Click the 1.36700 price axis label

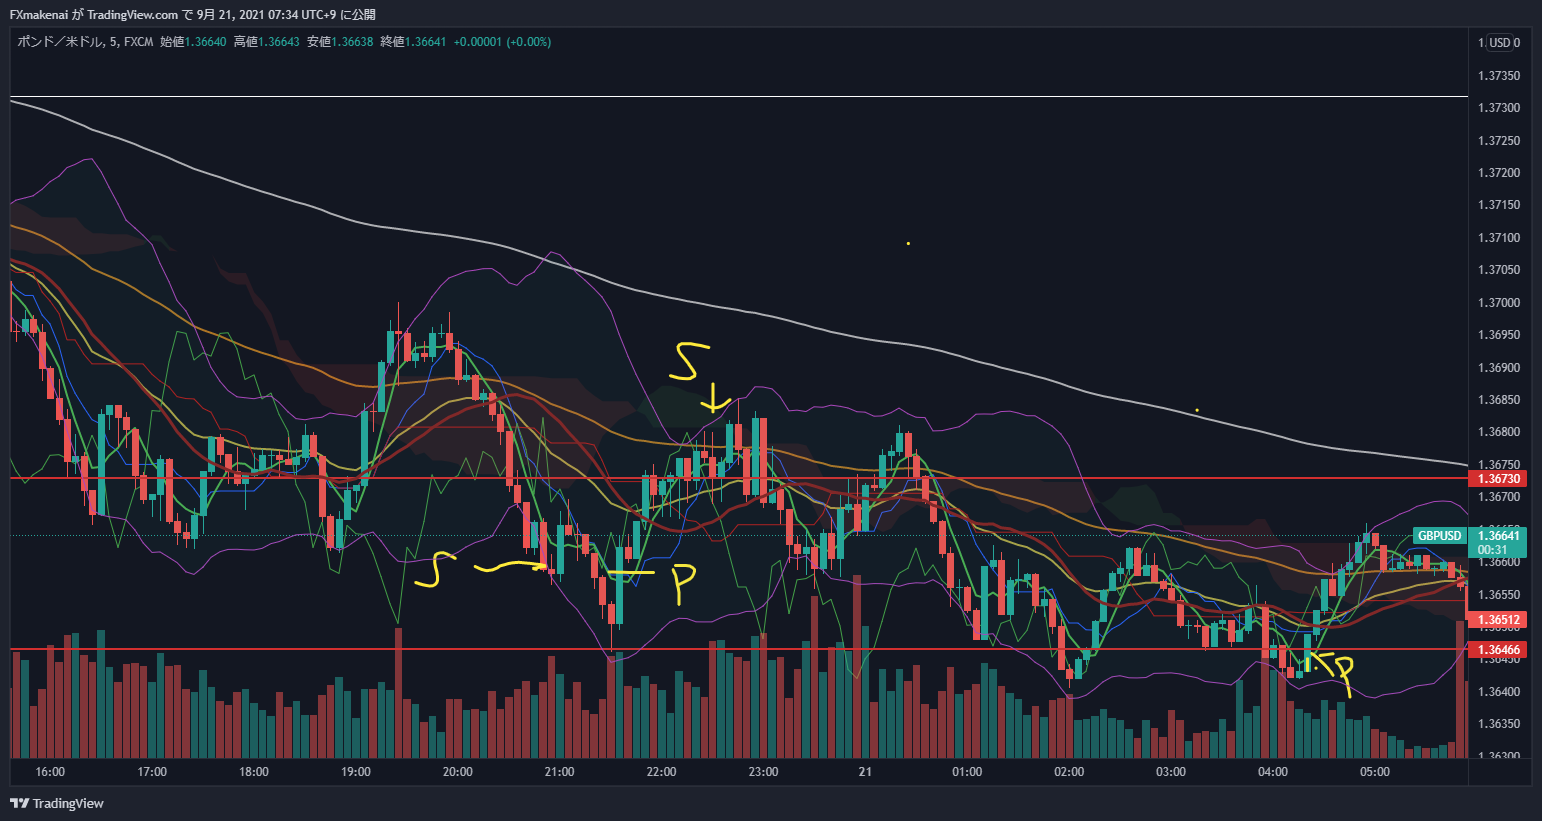[x=1498, y=497]
